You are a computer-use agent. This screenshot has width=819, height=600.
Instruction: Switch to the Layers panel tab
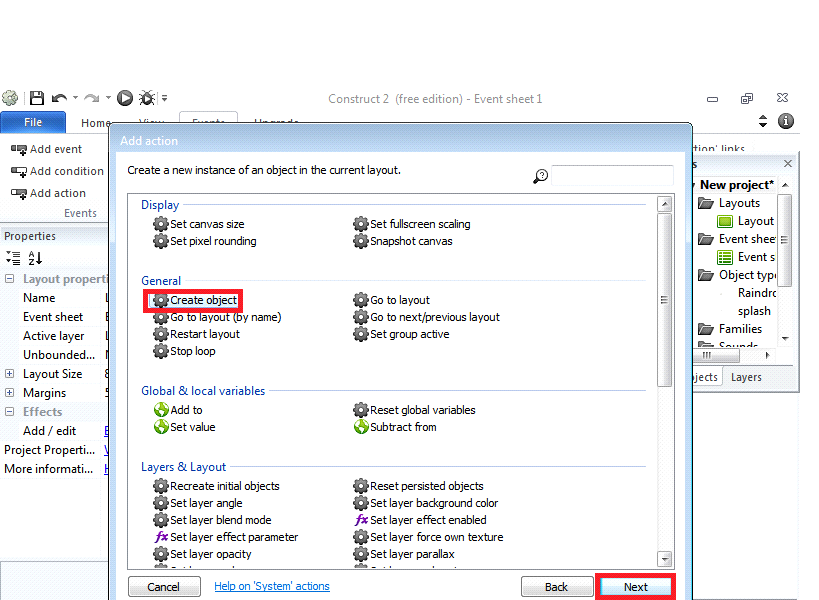tap(746, 377)
